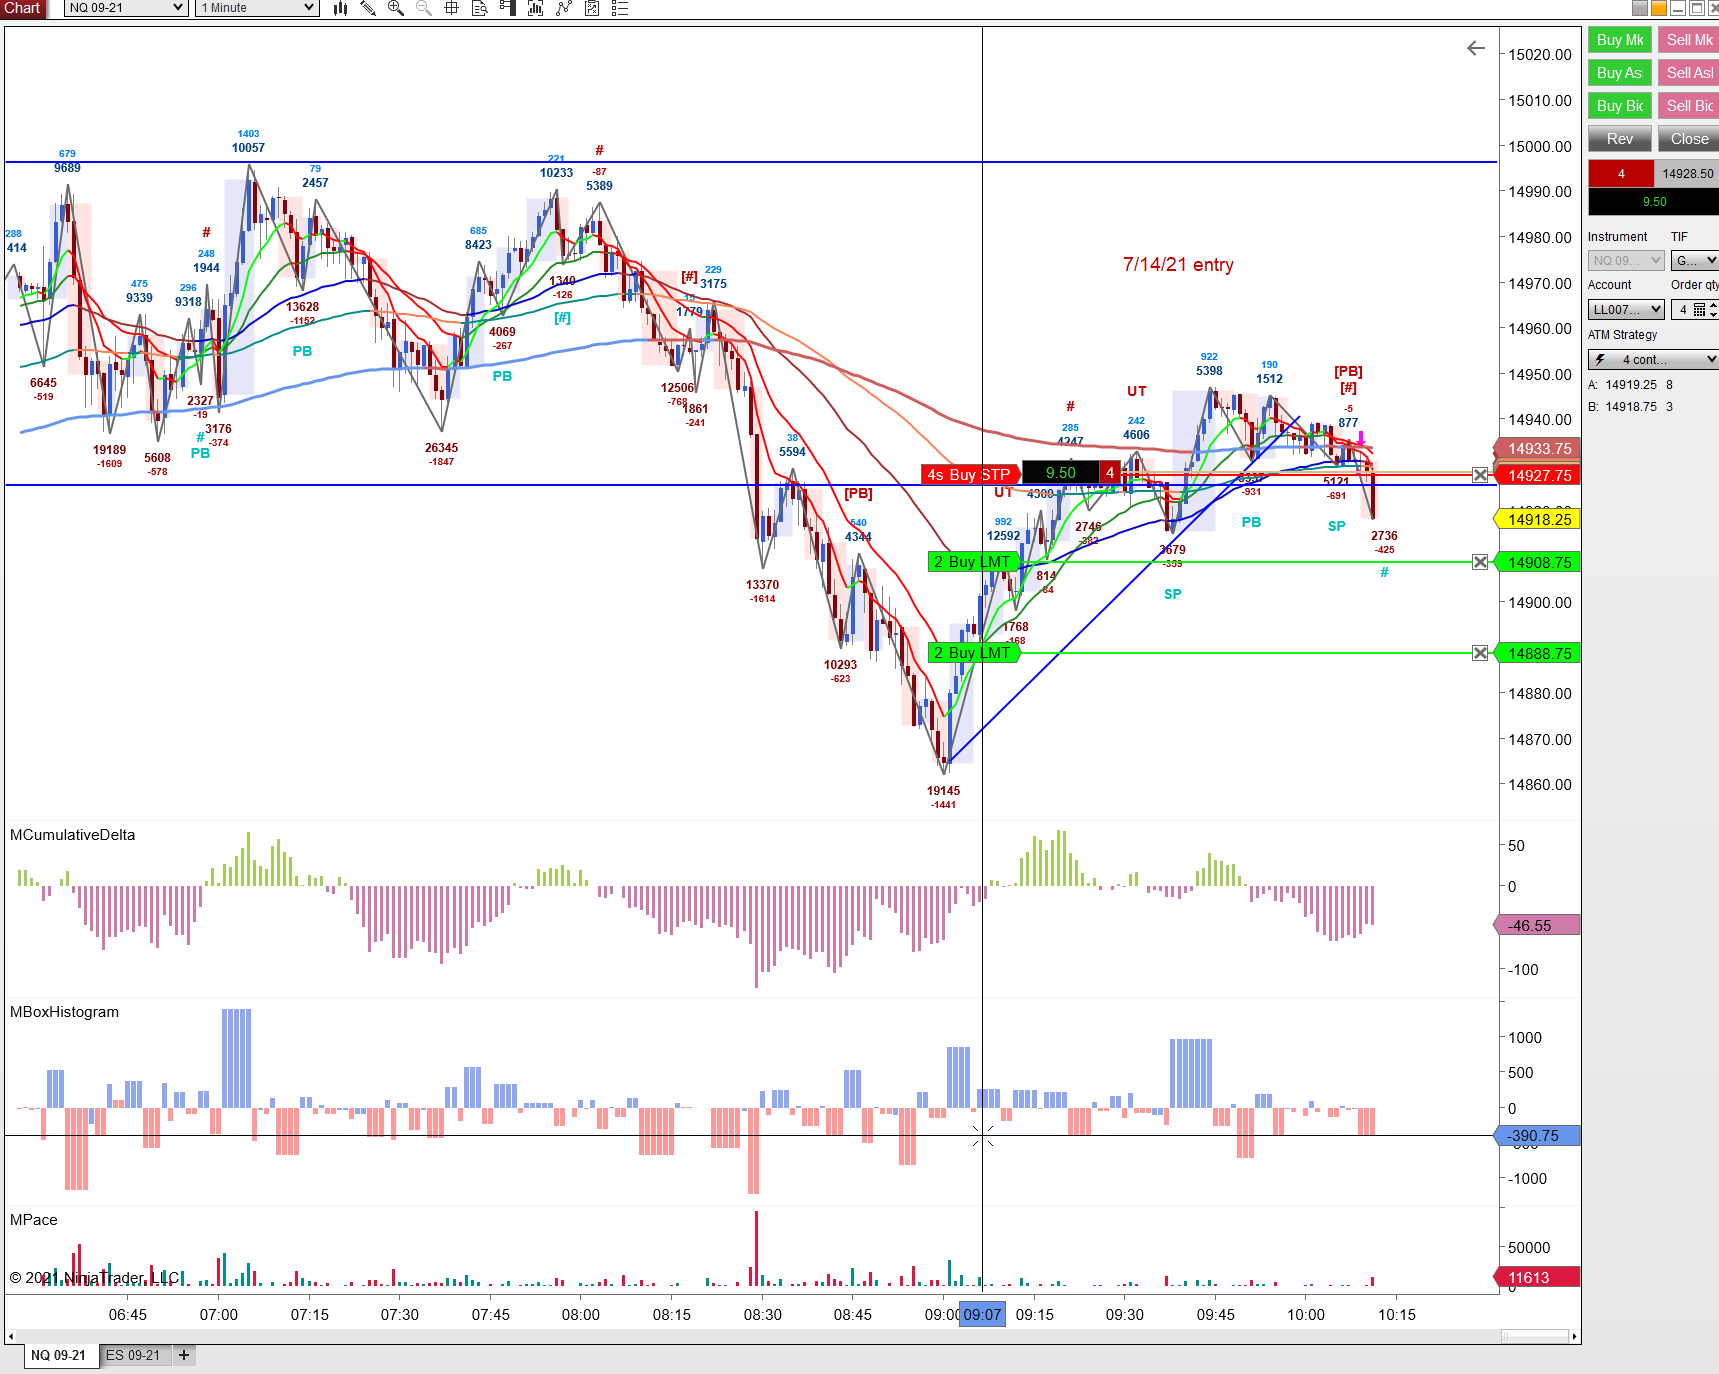Screen dimensions: 1719x1374
Task: Click the MBoxHistogram indicator label
Action: [64, 1012]
